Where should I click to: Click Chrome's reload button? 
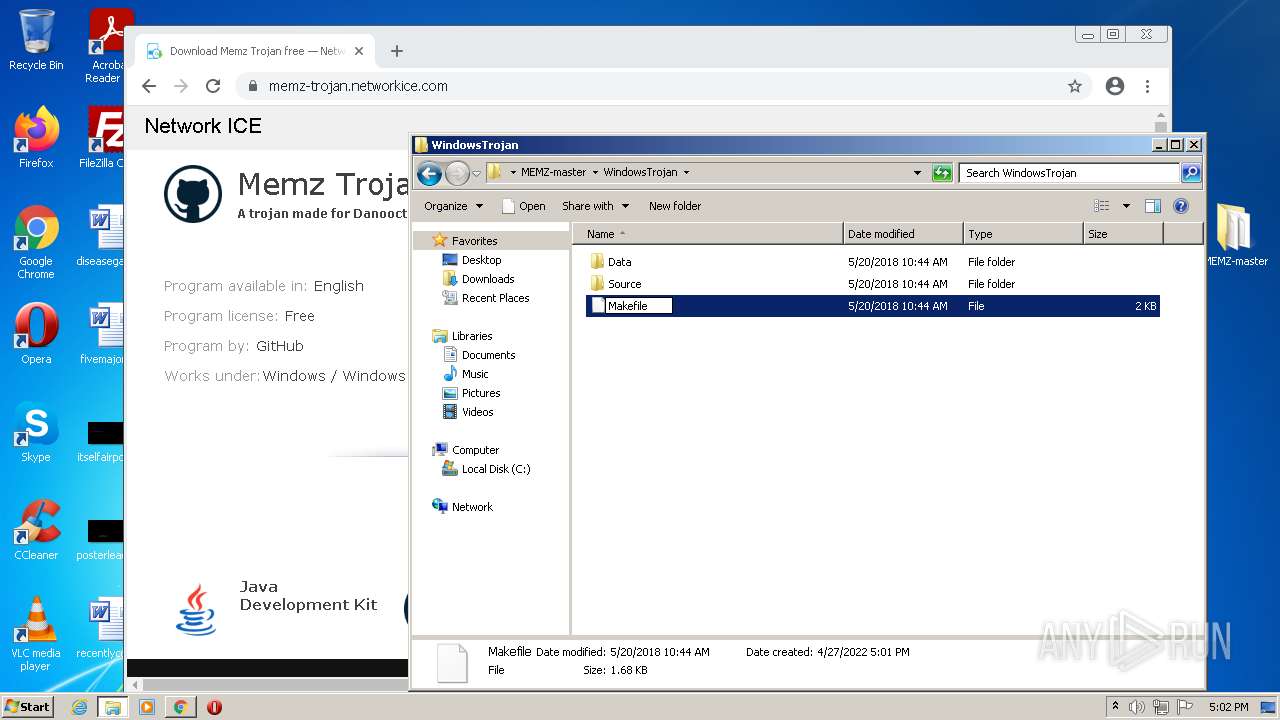pos(213,86)
